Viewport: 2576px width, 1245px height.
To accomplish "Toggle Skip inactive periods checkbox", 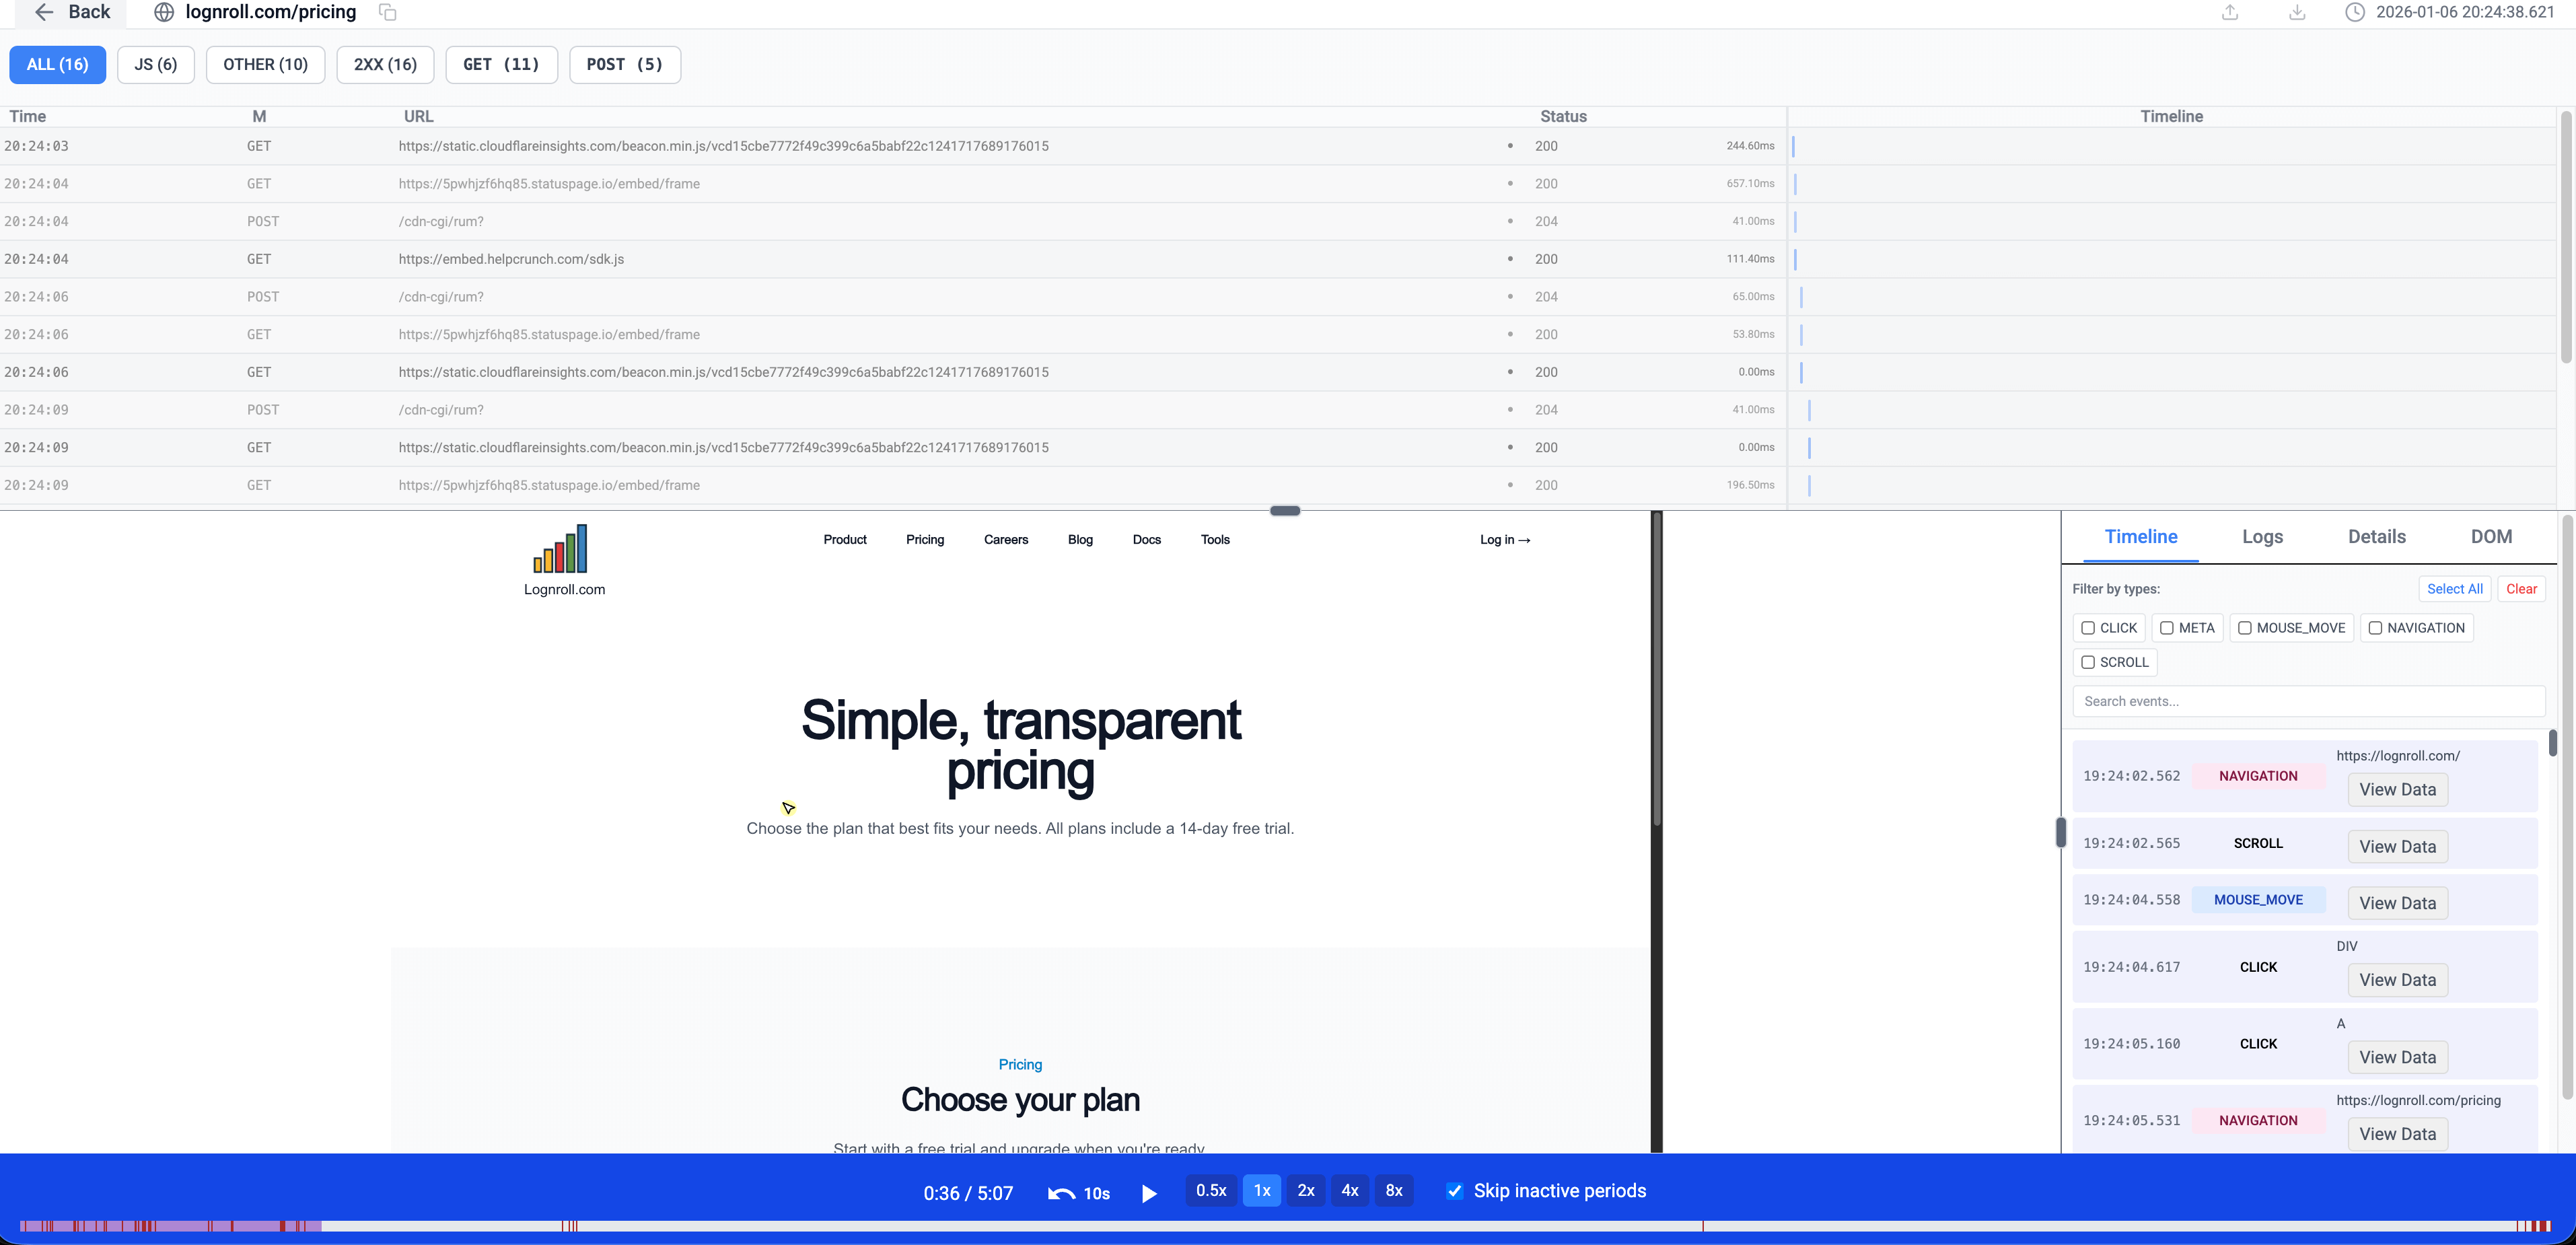I will tap(1455, 1191).
